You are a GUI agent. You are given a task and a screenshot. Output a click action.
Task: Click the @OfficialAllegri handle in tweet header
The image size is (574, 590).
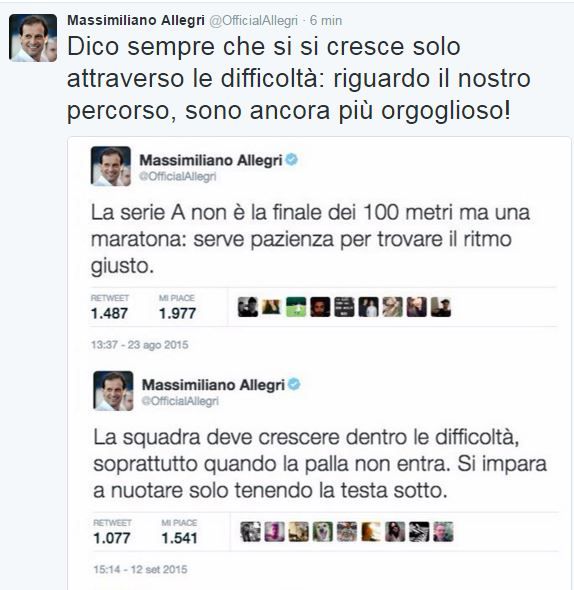tap(253, 21)
